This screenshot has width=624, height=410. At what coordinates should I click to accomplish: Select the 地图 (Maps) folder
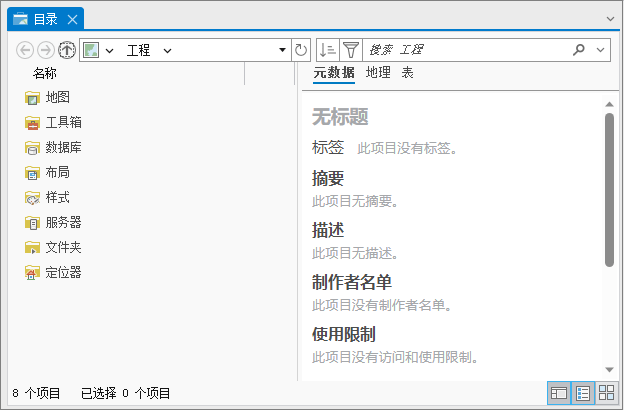tap(57, 98)
